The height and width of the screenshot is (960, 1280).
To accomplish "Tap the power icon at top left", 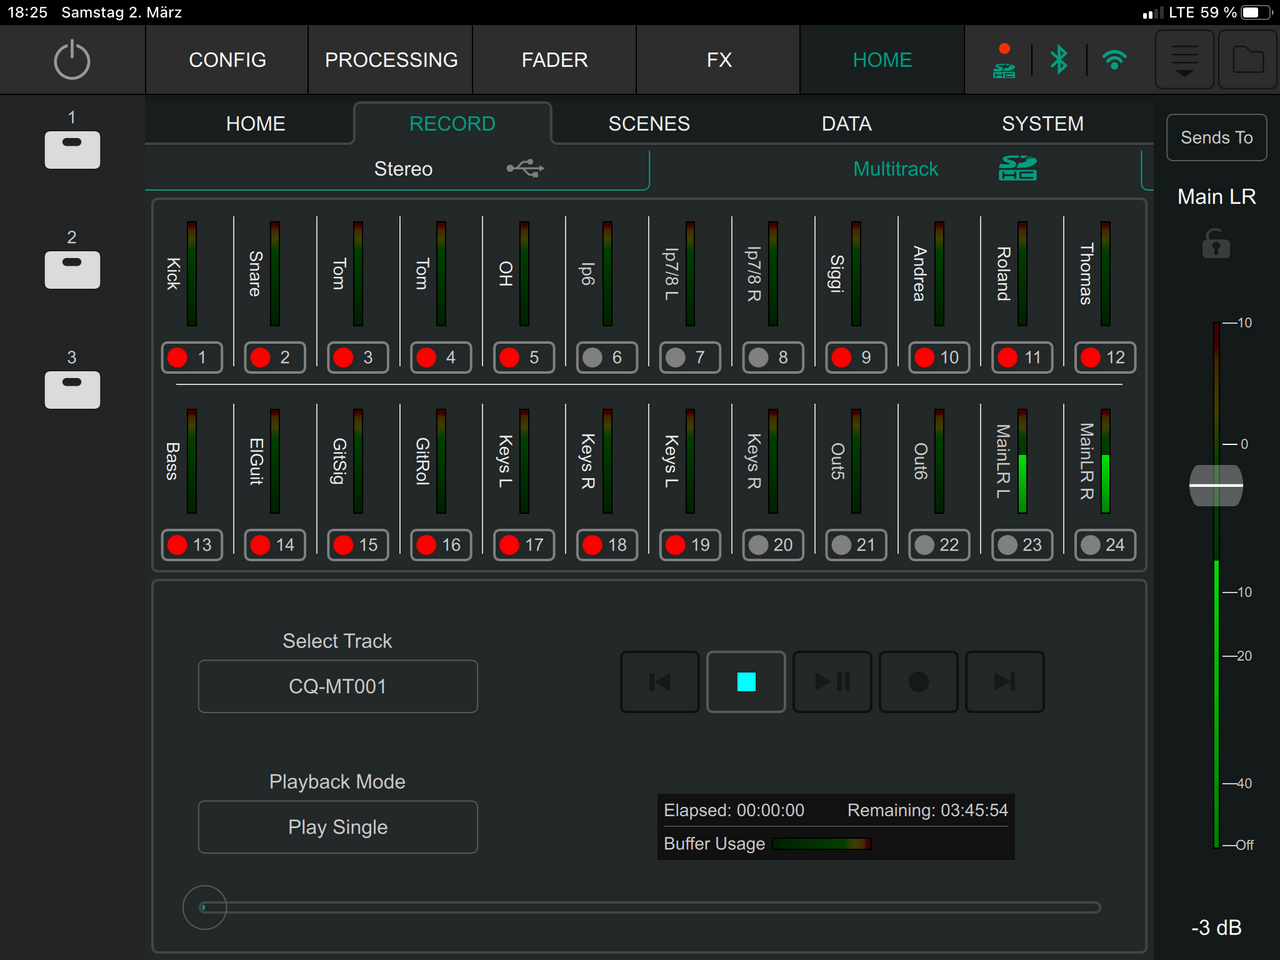I will [72, 60].
